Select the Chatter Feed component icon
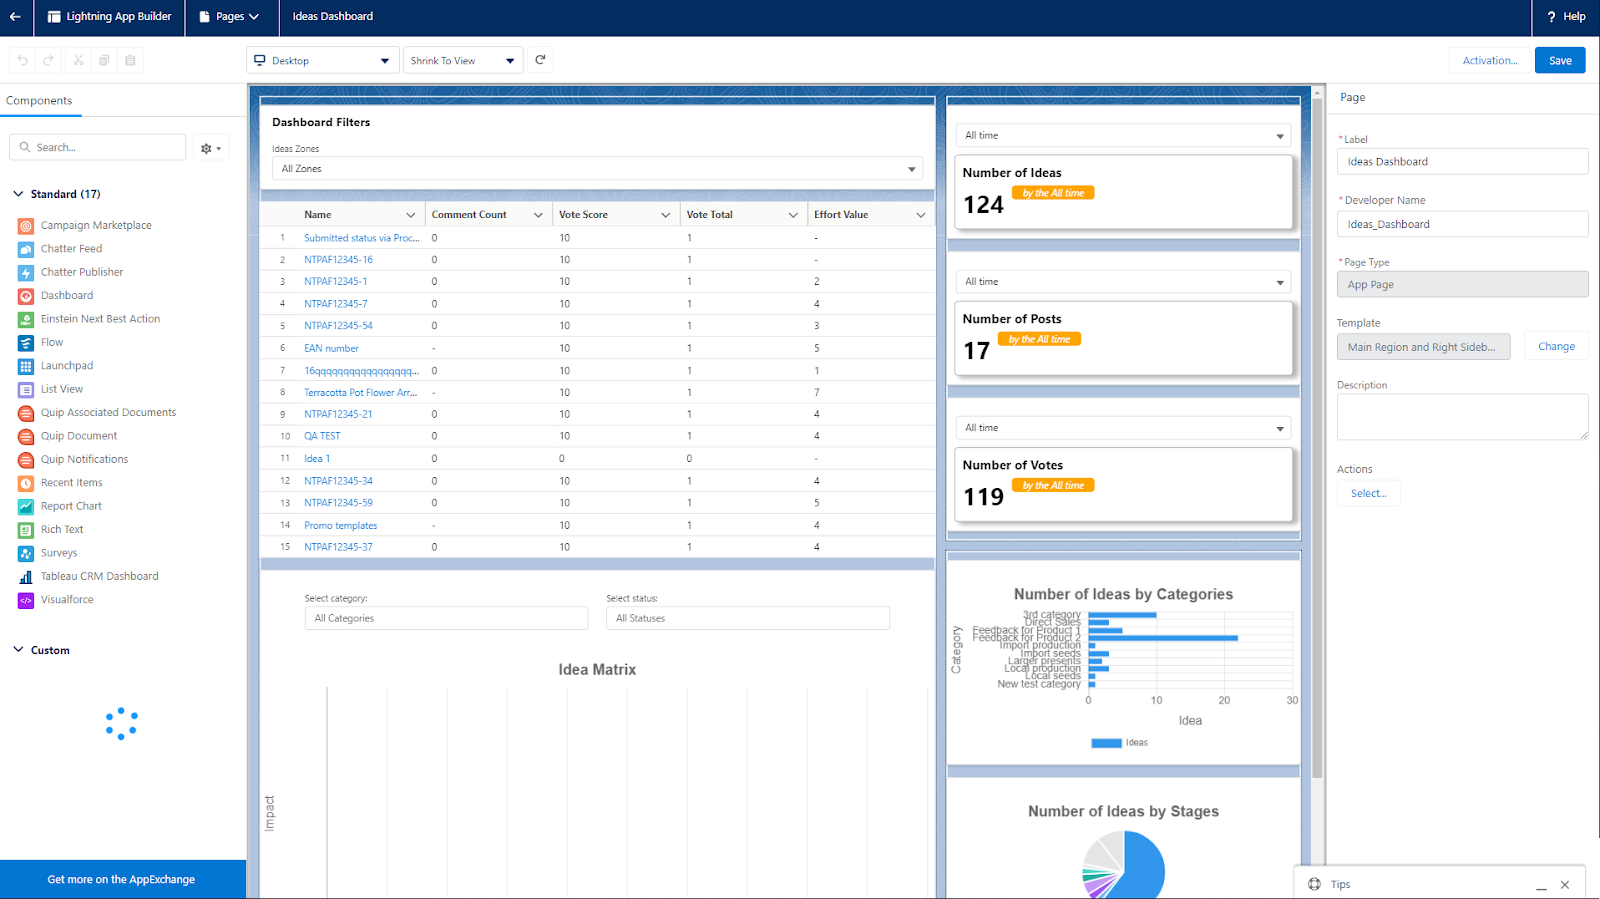The width and height of the screenshot is (1600, 899). point(26,249)
